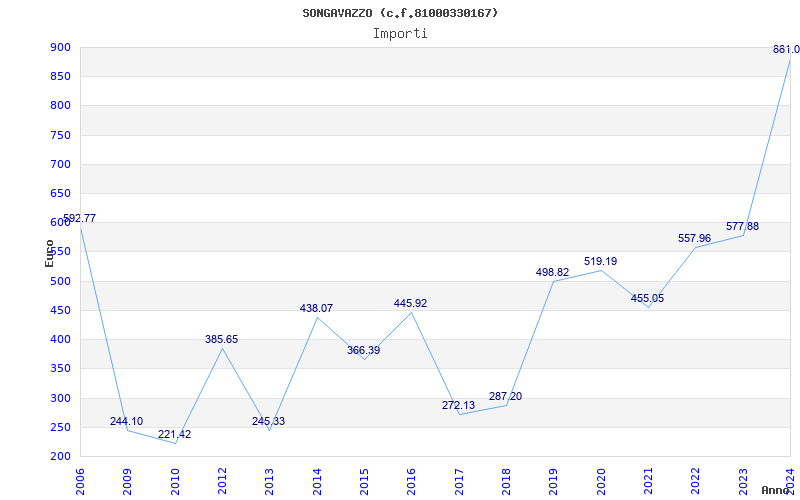Click the x-axis year 2010
This screenshot has width=800, height=500.
point(175,481)
